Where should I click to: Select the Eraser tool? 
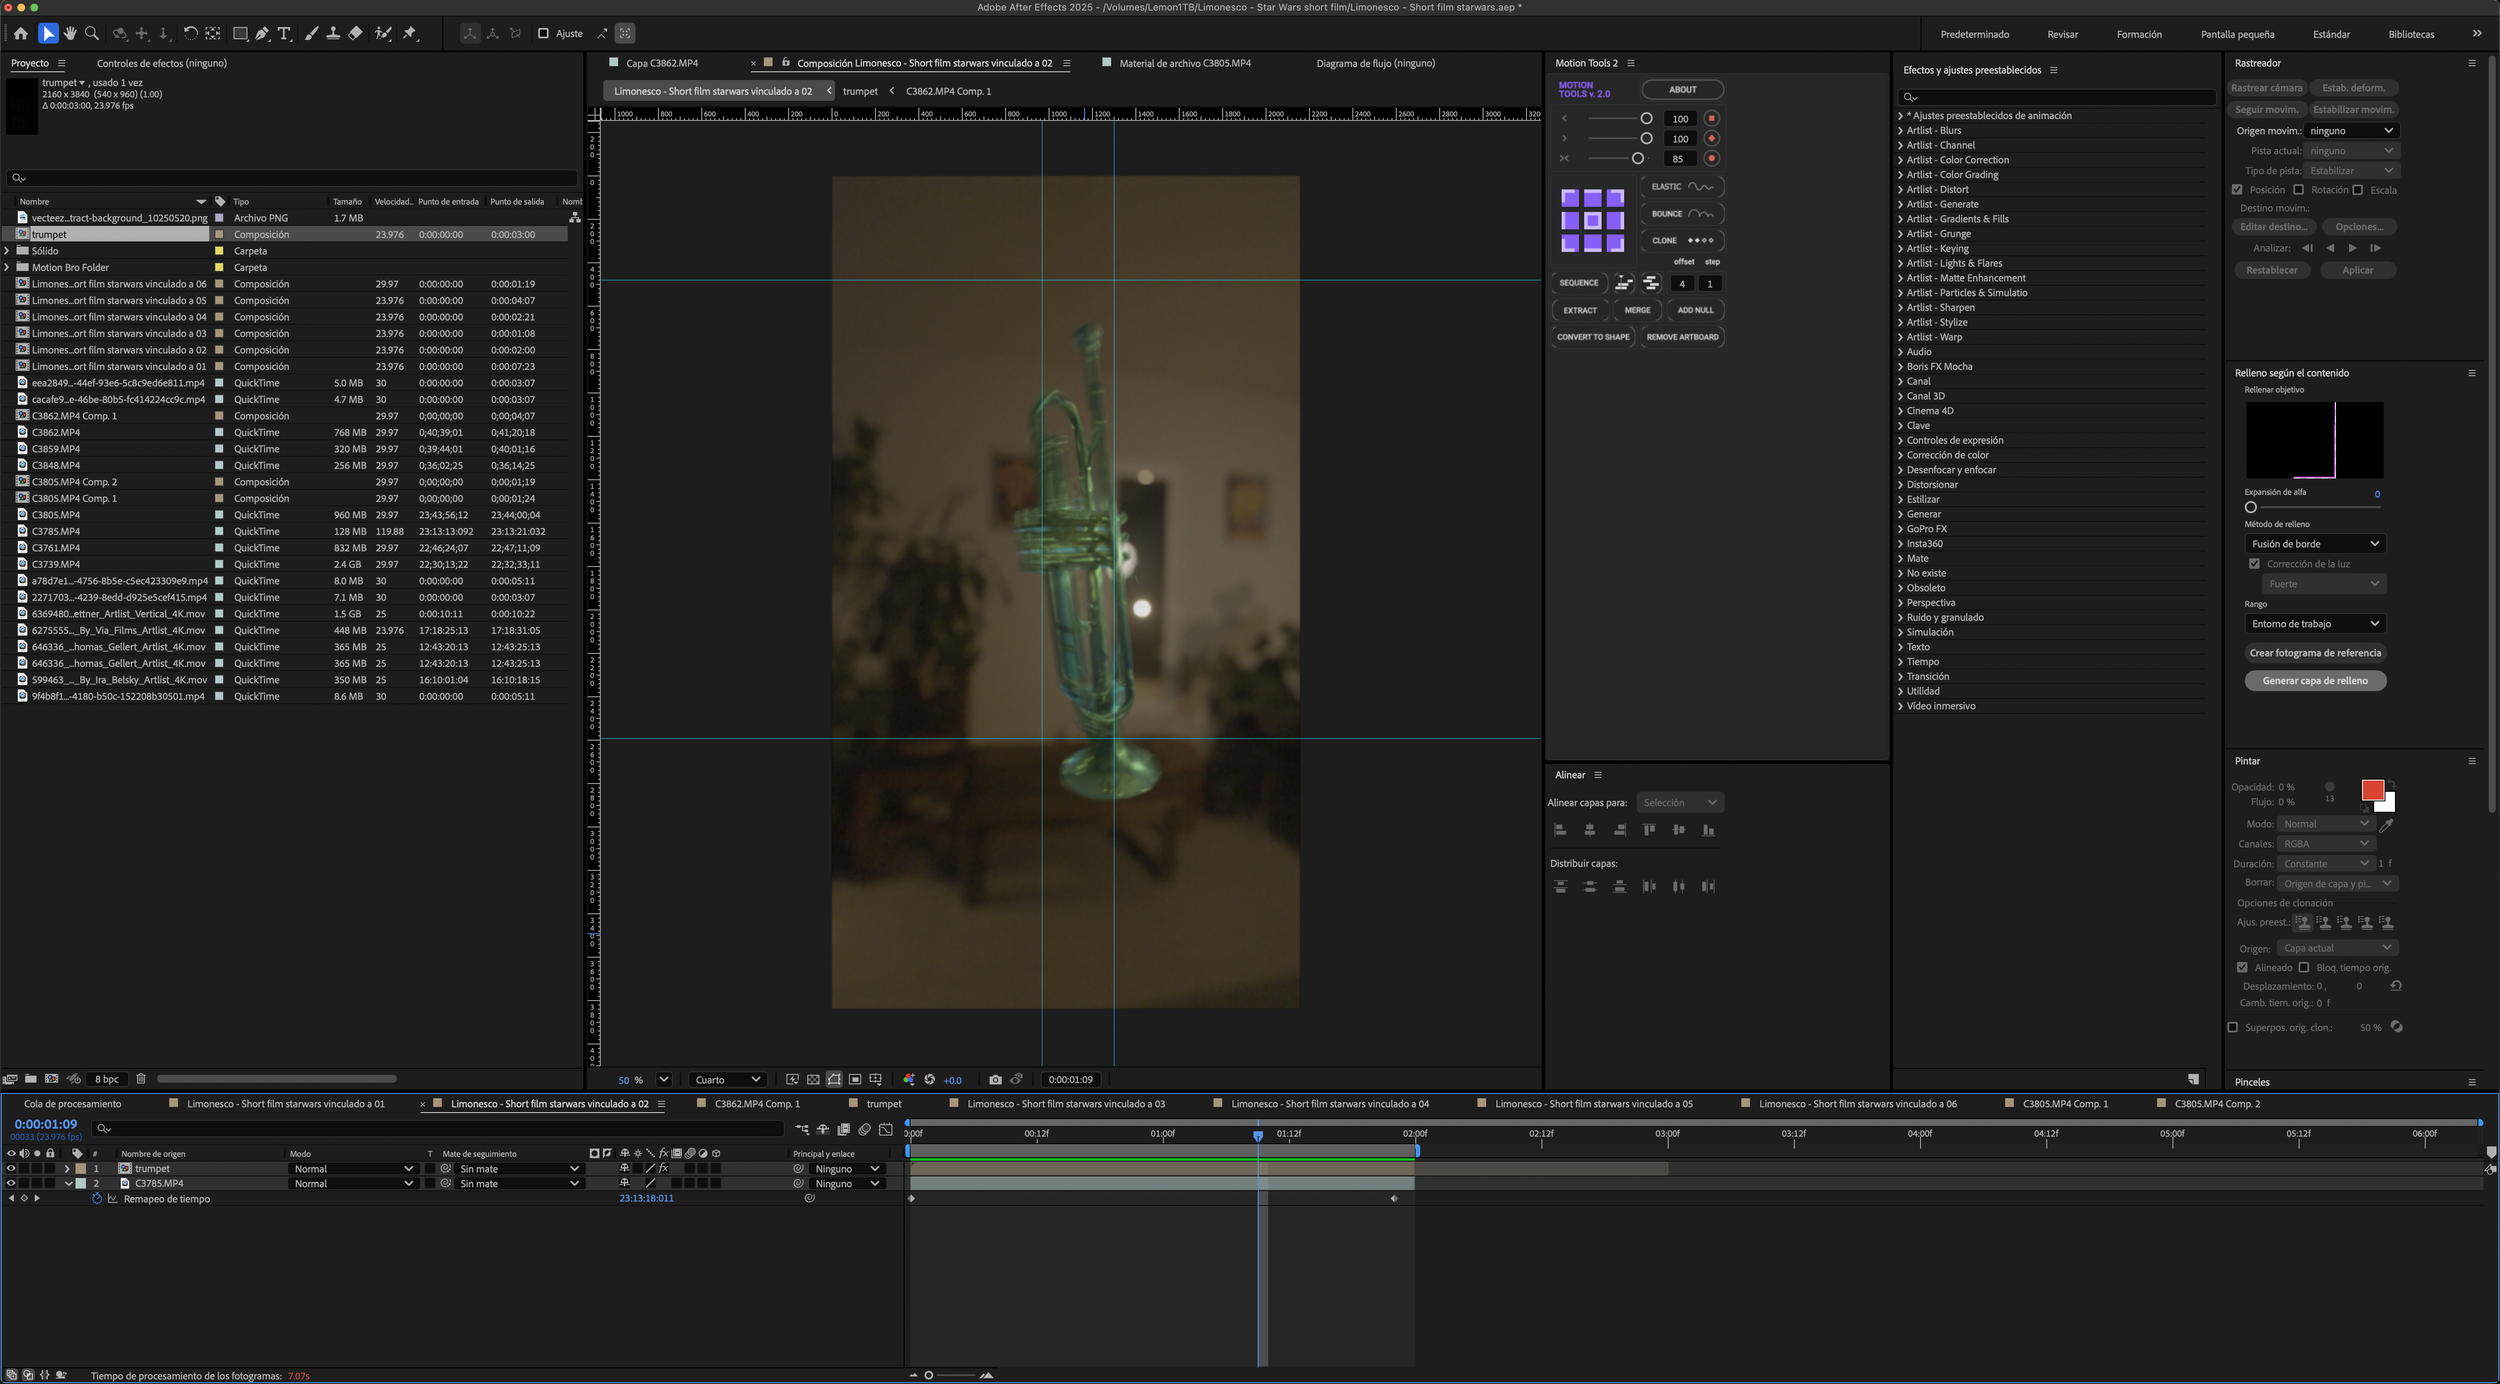coord(355,33)
